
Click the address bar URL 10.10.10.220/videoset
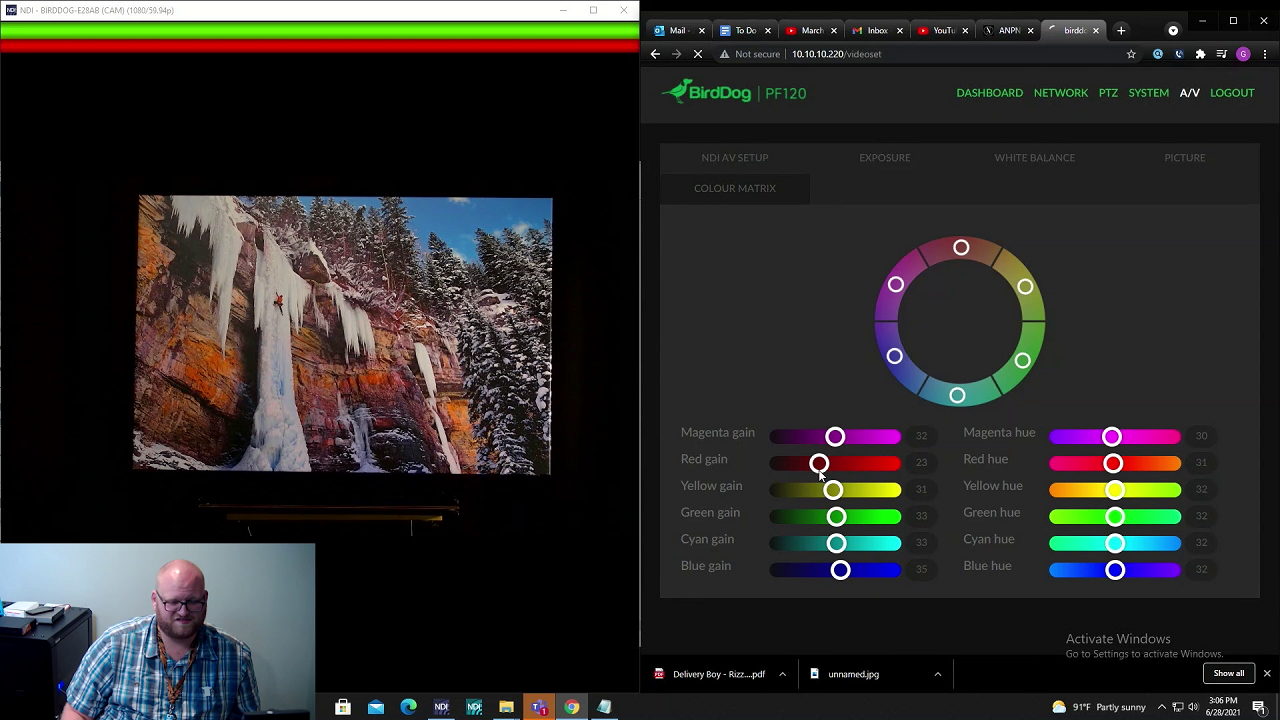(x=836, y=54)
